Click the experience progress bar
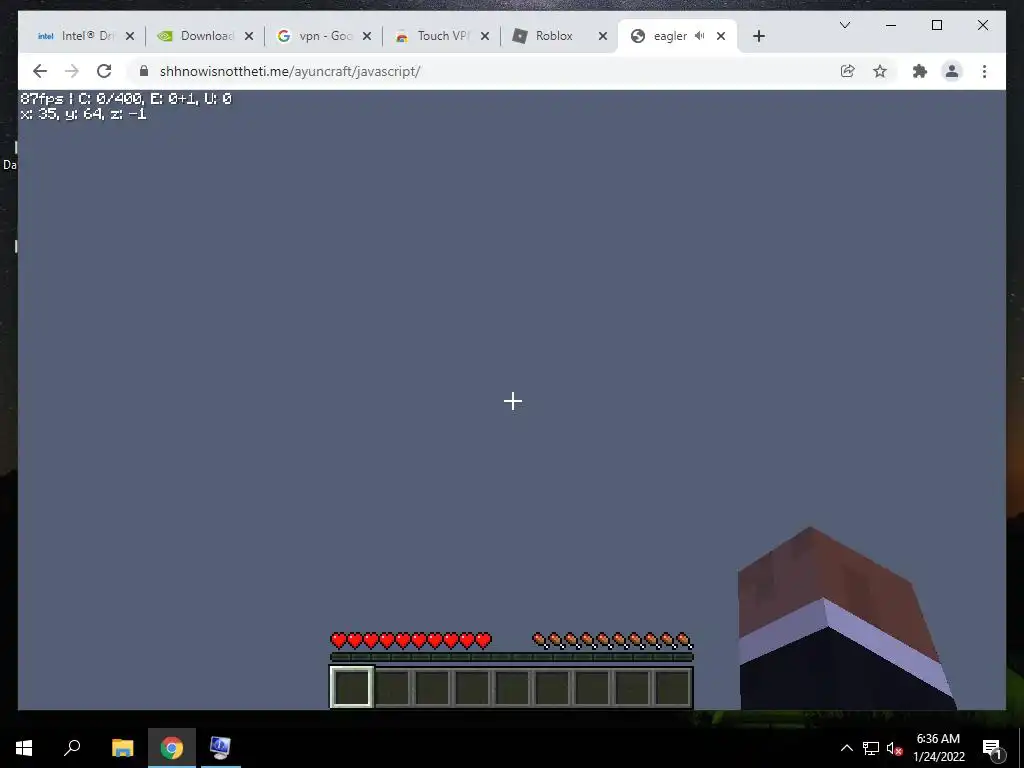The image size is (1024, 768). (x=511, y=657)
